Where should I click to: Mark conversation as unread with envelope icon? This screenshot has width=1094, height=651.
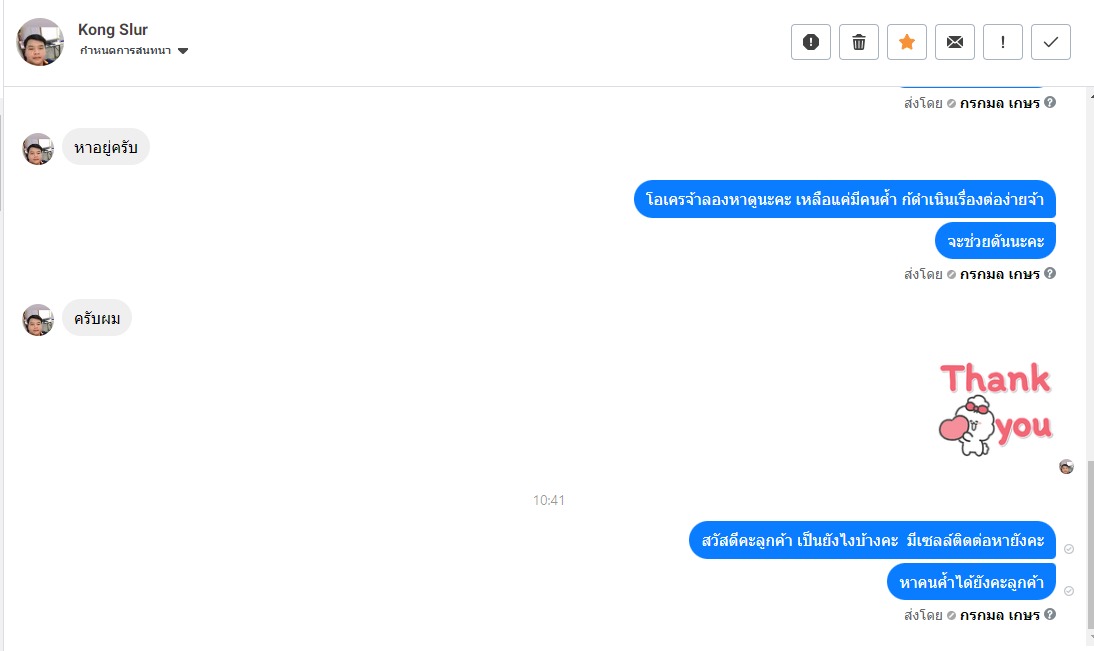pyautogui.click(x=955, y=42)
